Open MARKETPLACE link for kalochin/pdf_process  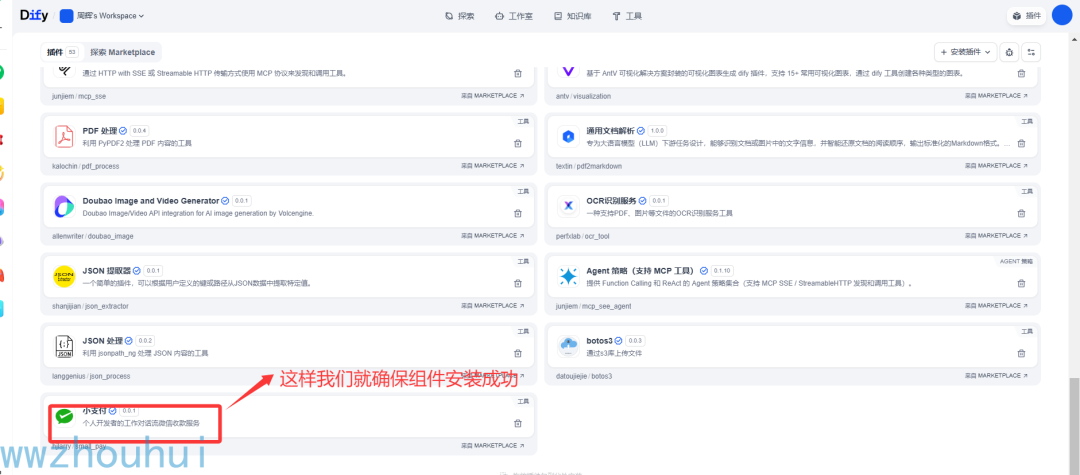click(x=492, y=166)
